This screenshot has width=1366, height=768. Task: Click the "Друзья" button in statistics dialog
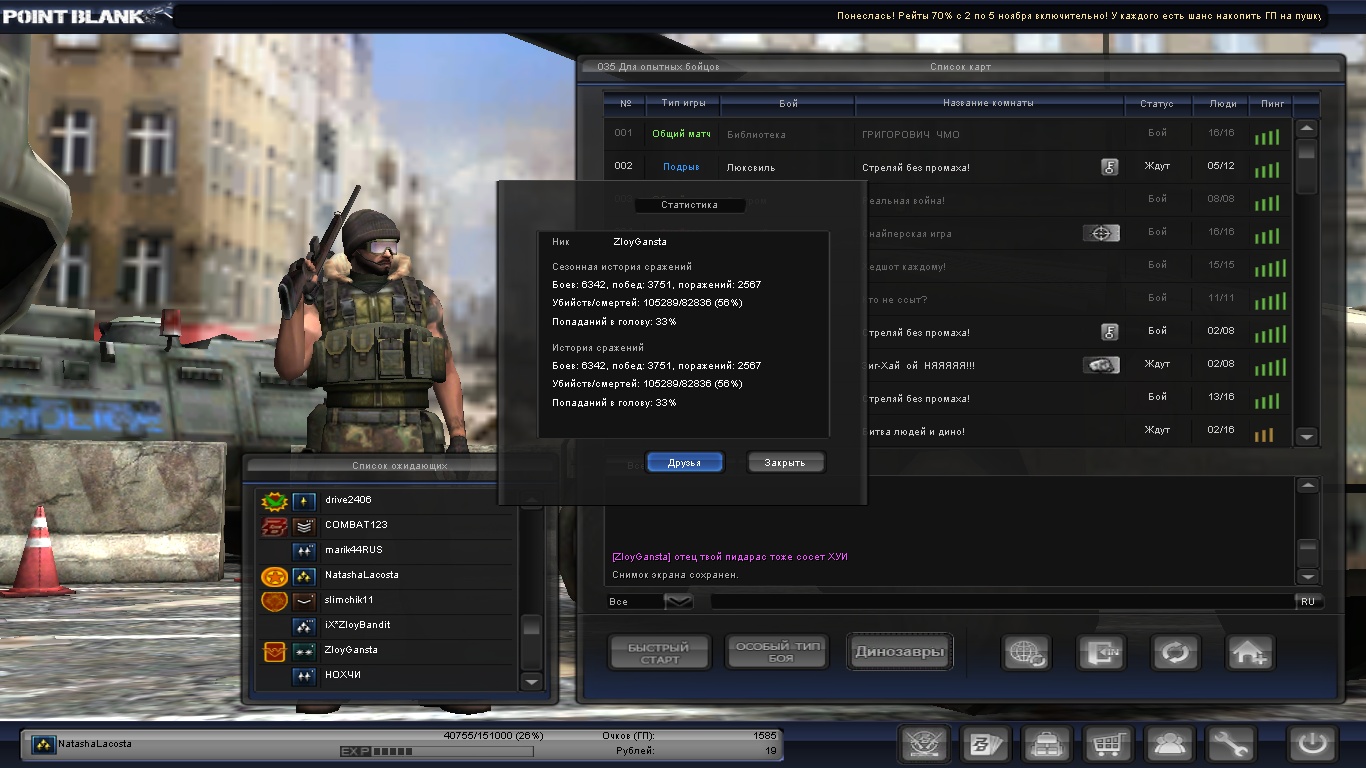point(685,463)
